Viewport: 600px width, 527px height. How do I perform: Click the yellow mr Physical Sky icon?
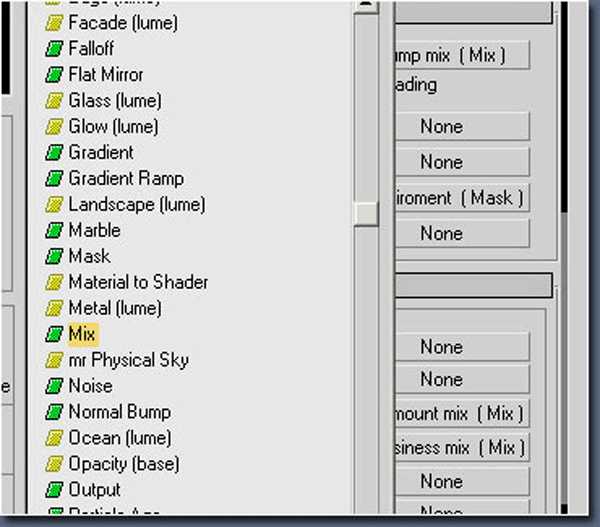coord(54,360)
